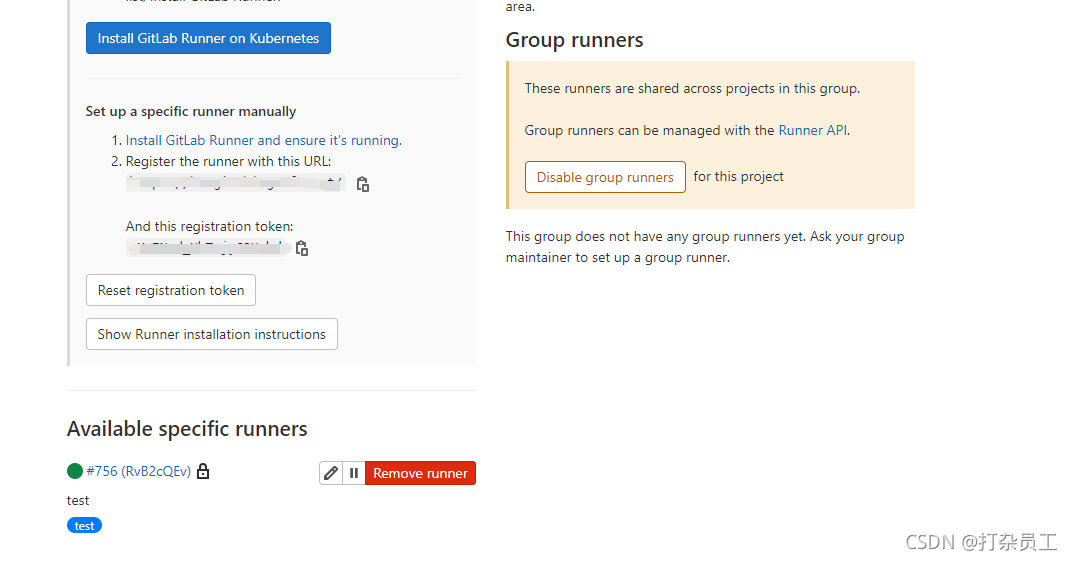Copy the registration token

coord(302,249)
